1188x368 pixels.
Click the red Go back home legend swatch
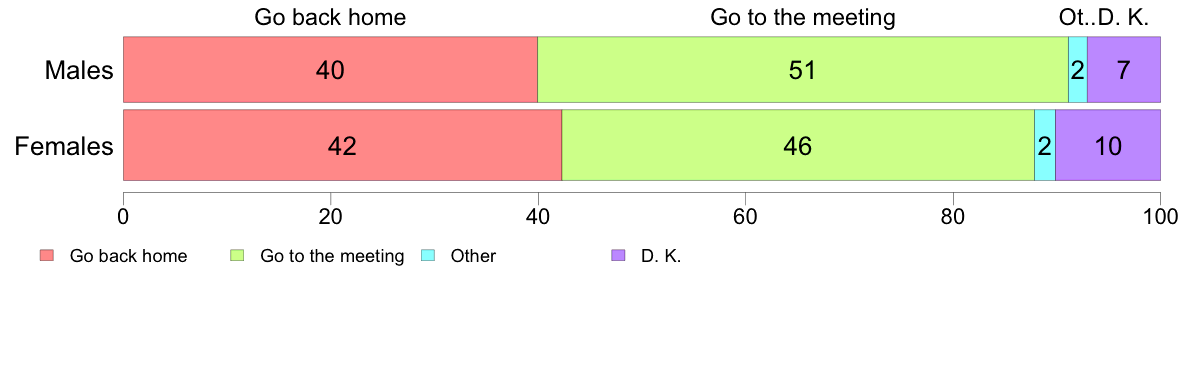(x=46, y=256)
